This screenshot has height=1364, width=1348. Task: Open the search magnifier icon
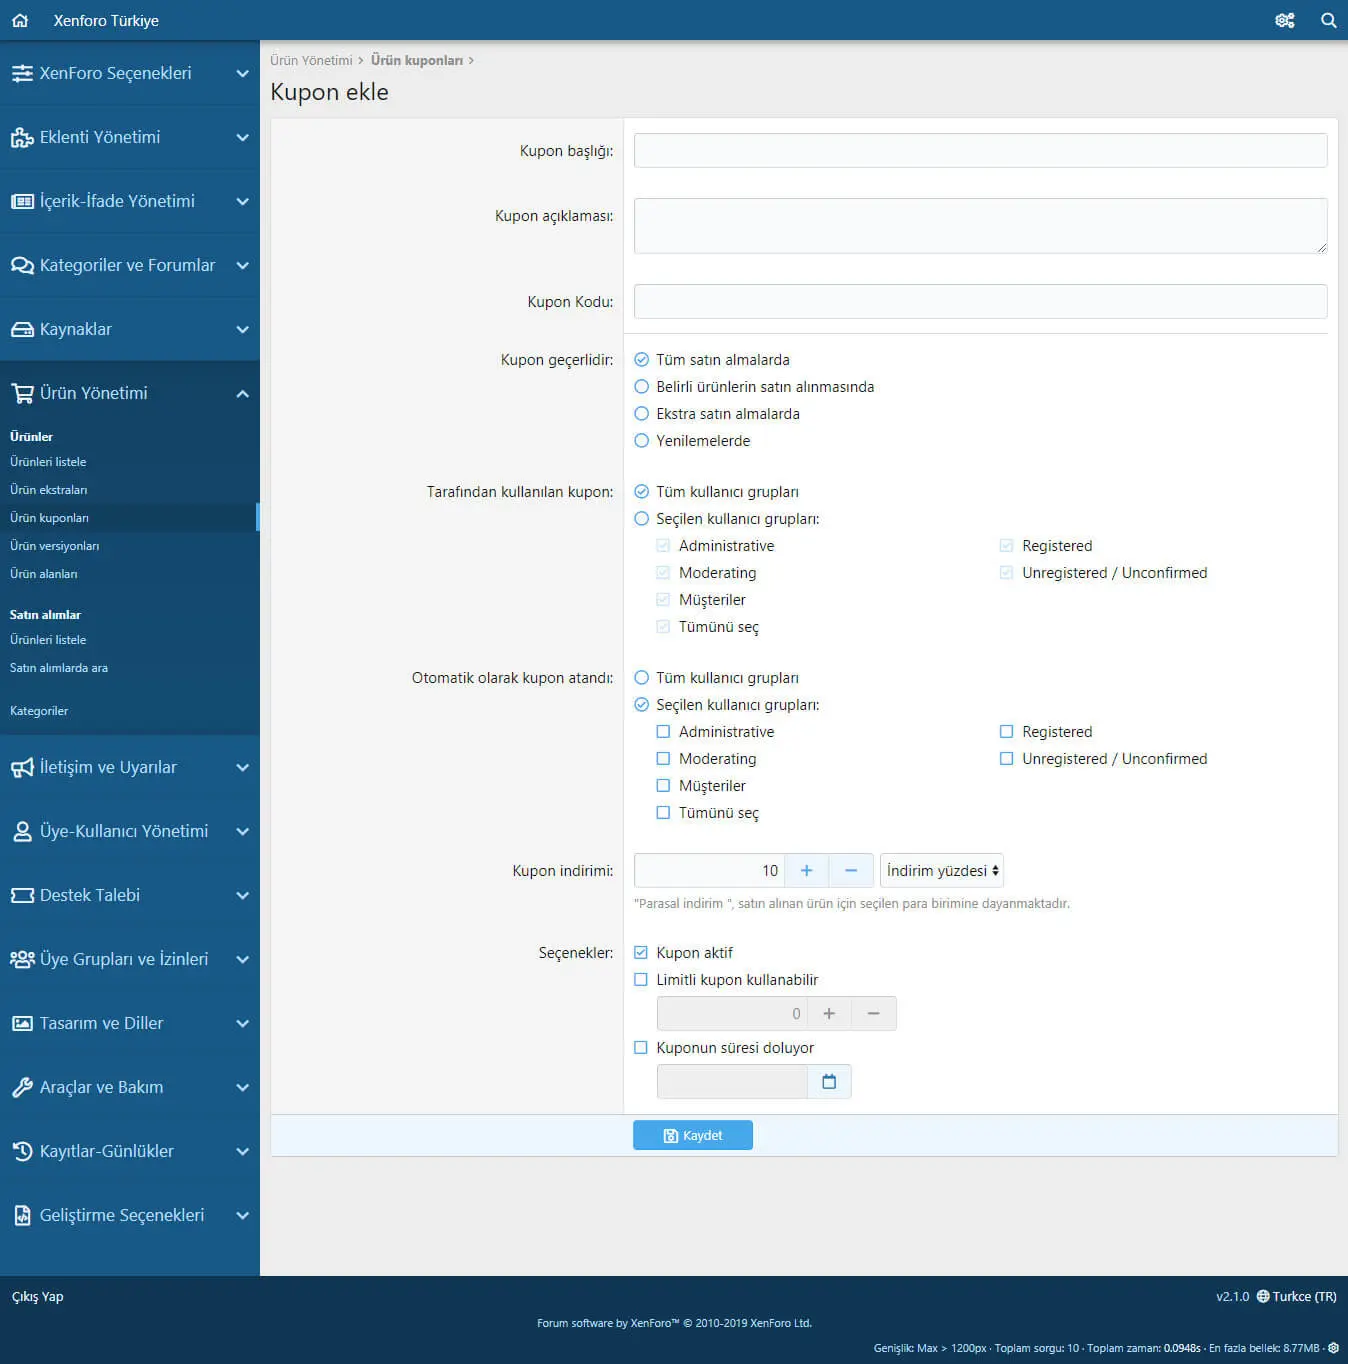(x=1328, y=20)
